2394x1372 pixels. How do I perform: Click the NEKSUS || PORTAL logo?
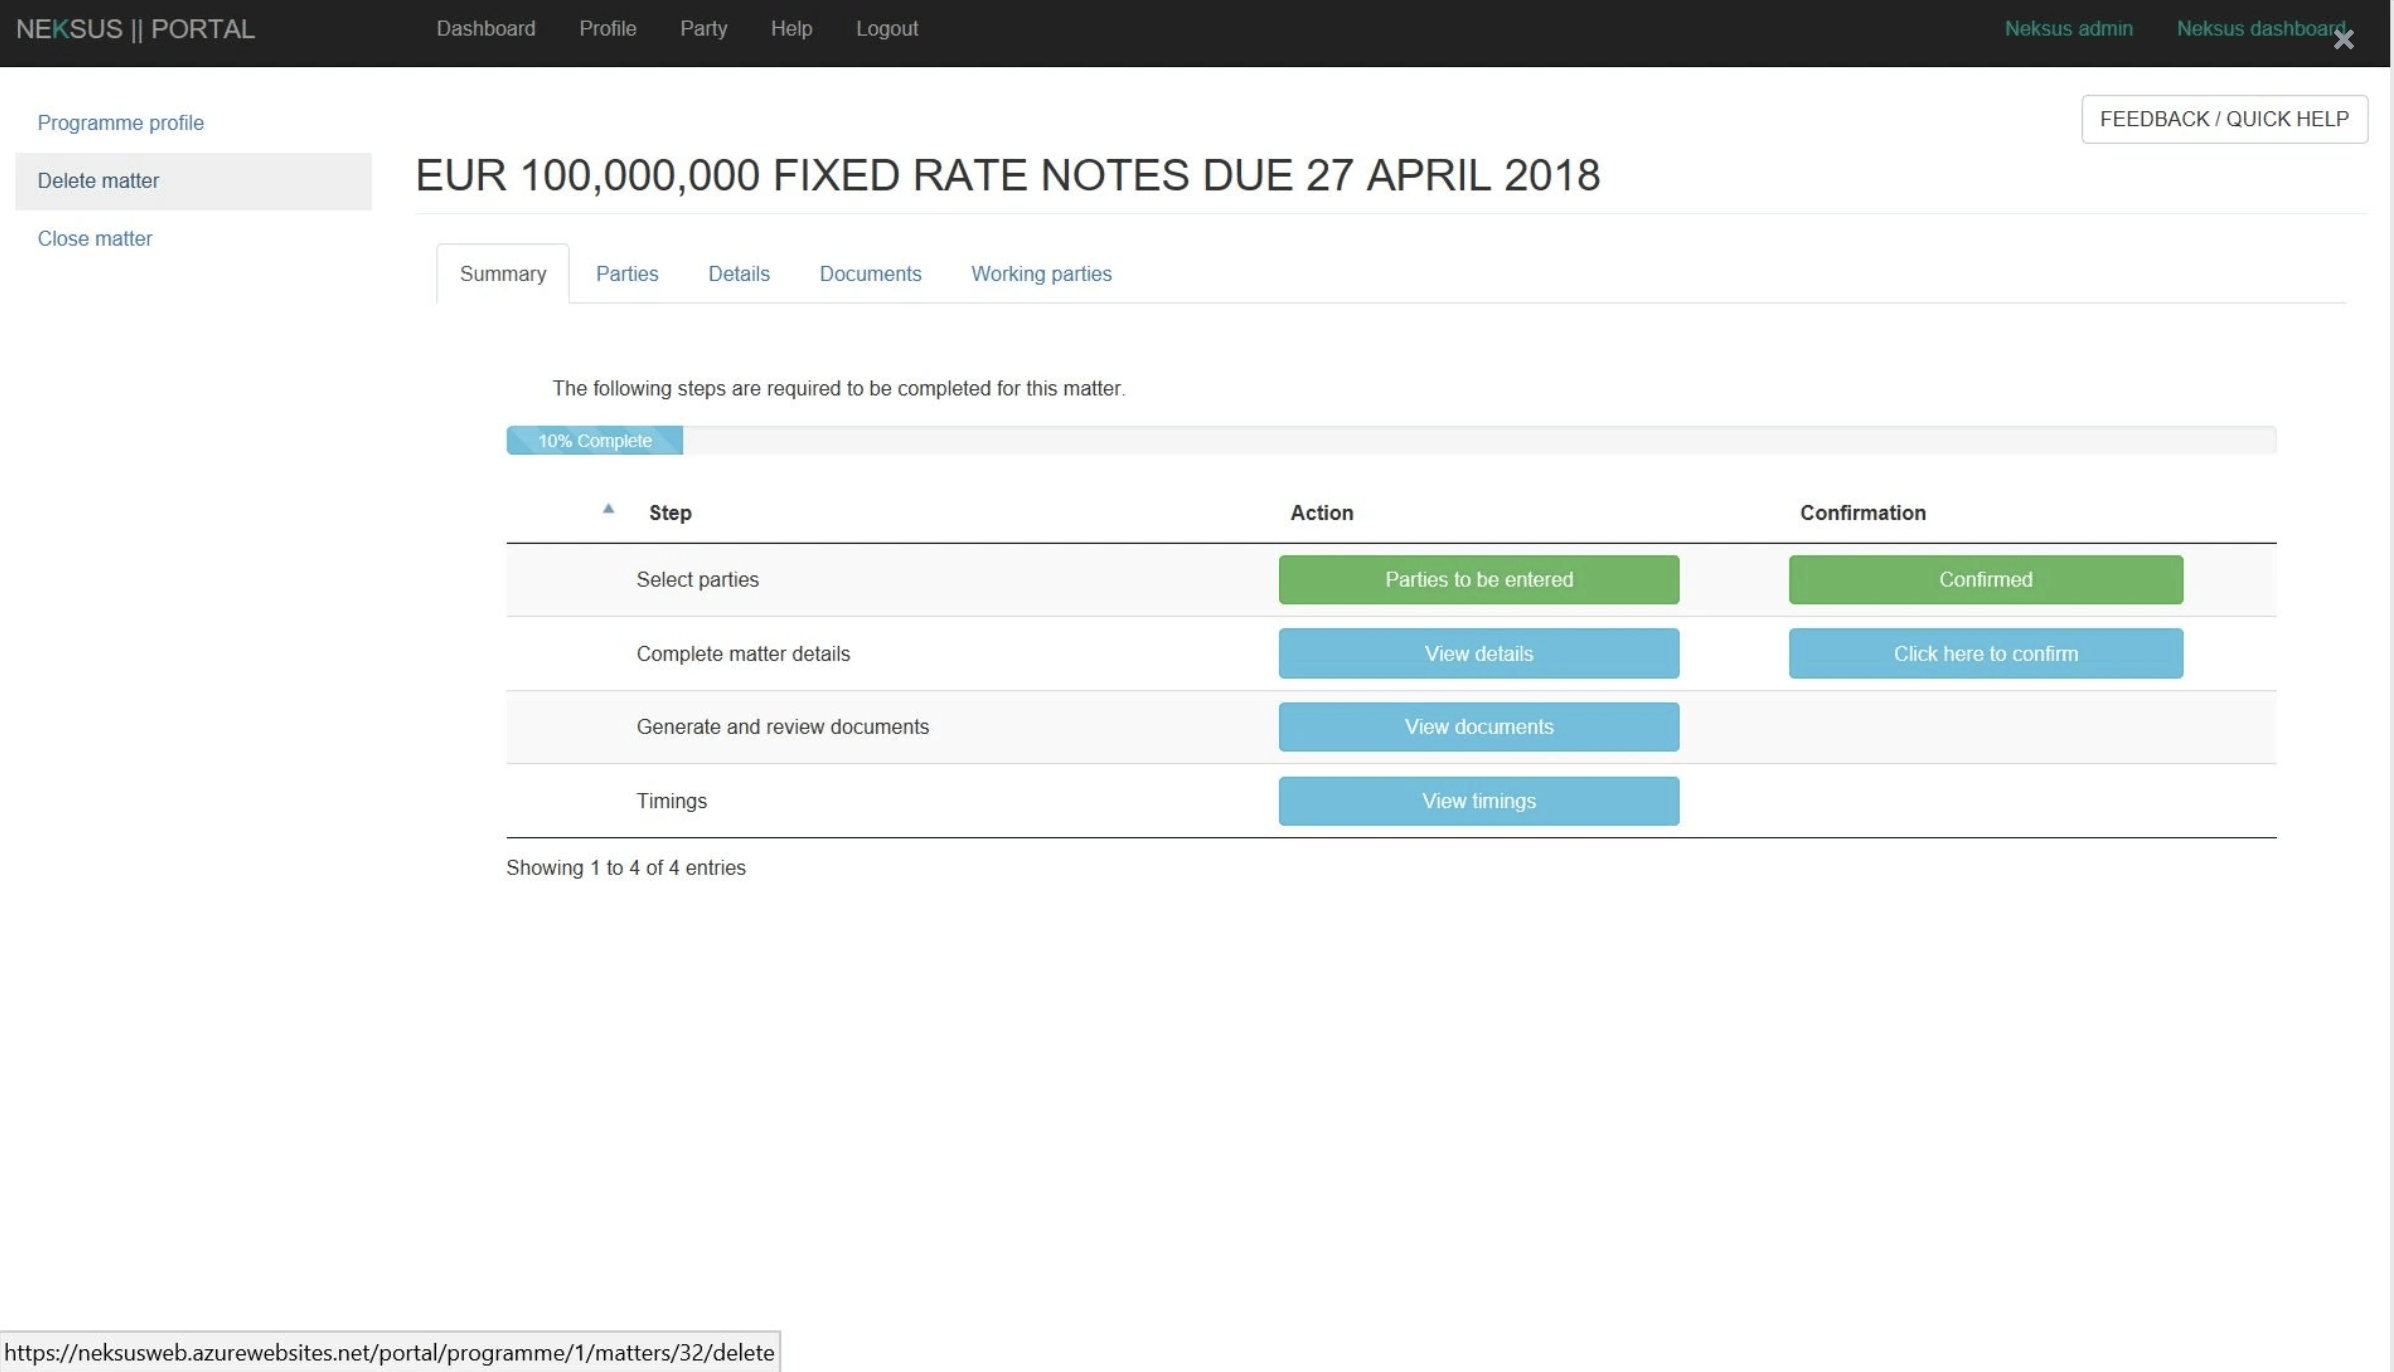pos(135,29)
